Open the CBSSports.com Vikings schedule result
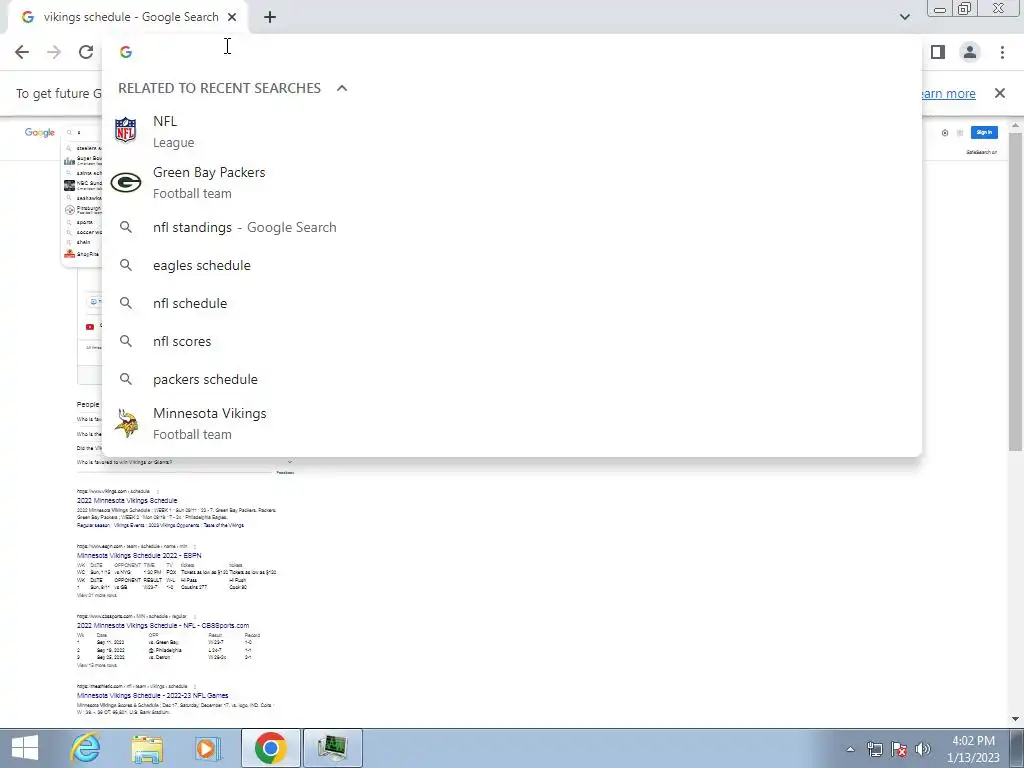Image resolution: width=1024 pixels, height=768 pixels. (x=163, y=626)
